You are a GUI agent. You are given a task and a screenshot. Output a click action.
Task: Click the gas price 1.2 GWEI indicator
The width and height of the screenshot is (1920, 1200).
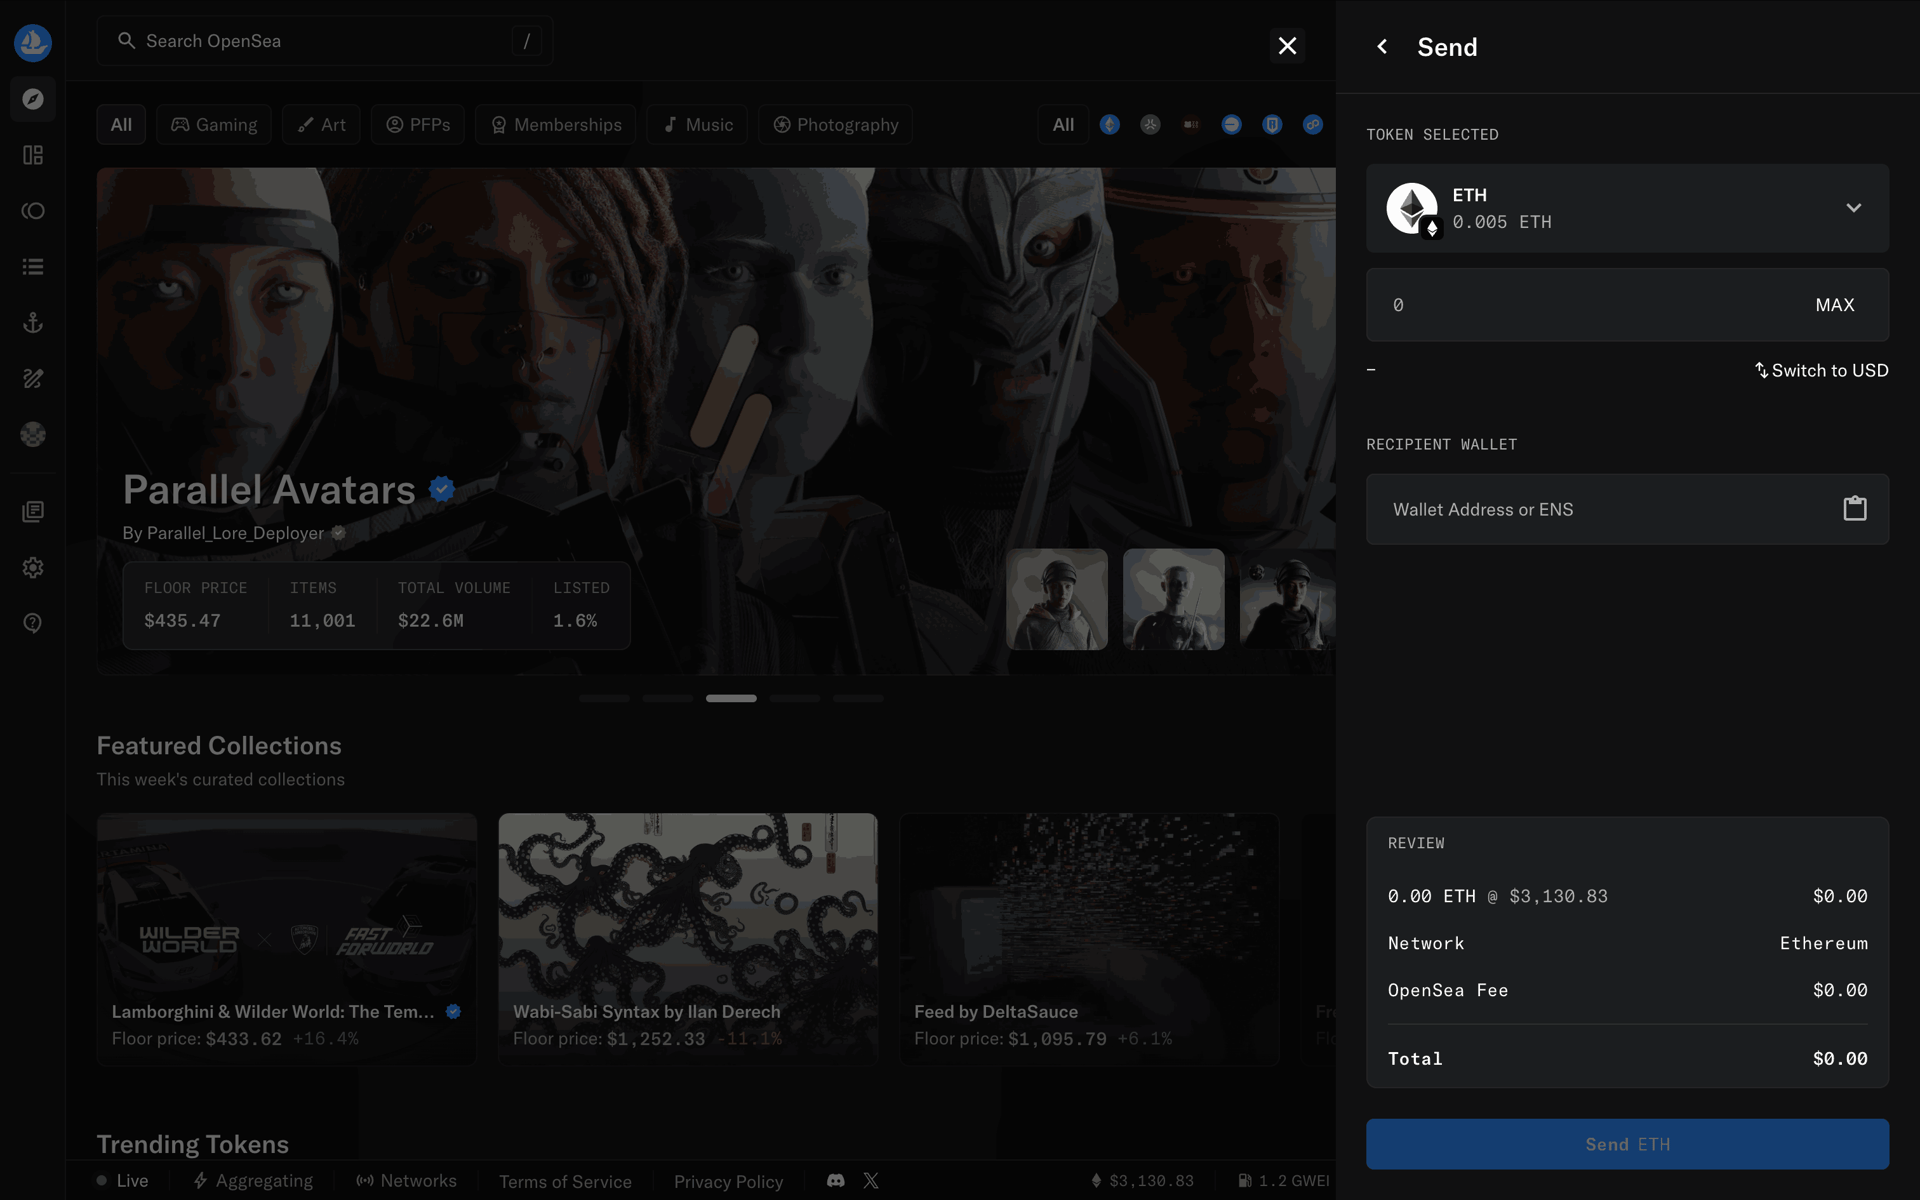click(x=1284, y=1181)
